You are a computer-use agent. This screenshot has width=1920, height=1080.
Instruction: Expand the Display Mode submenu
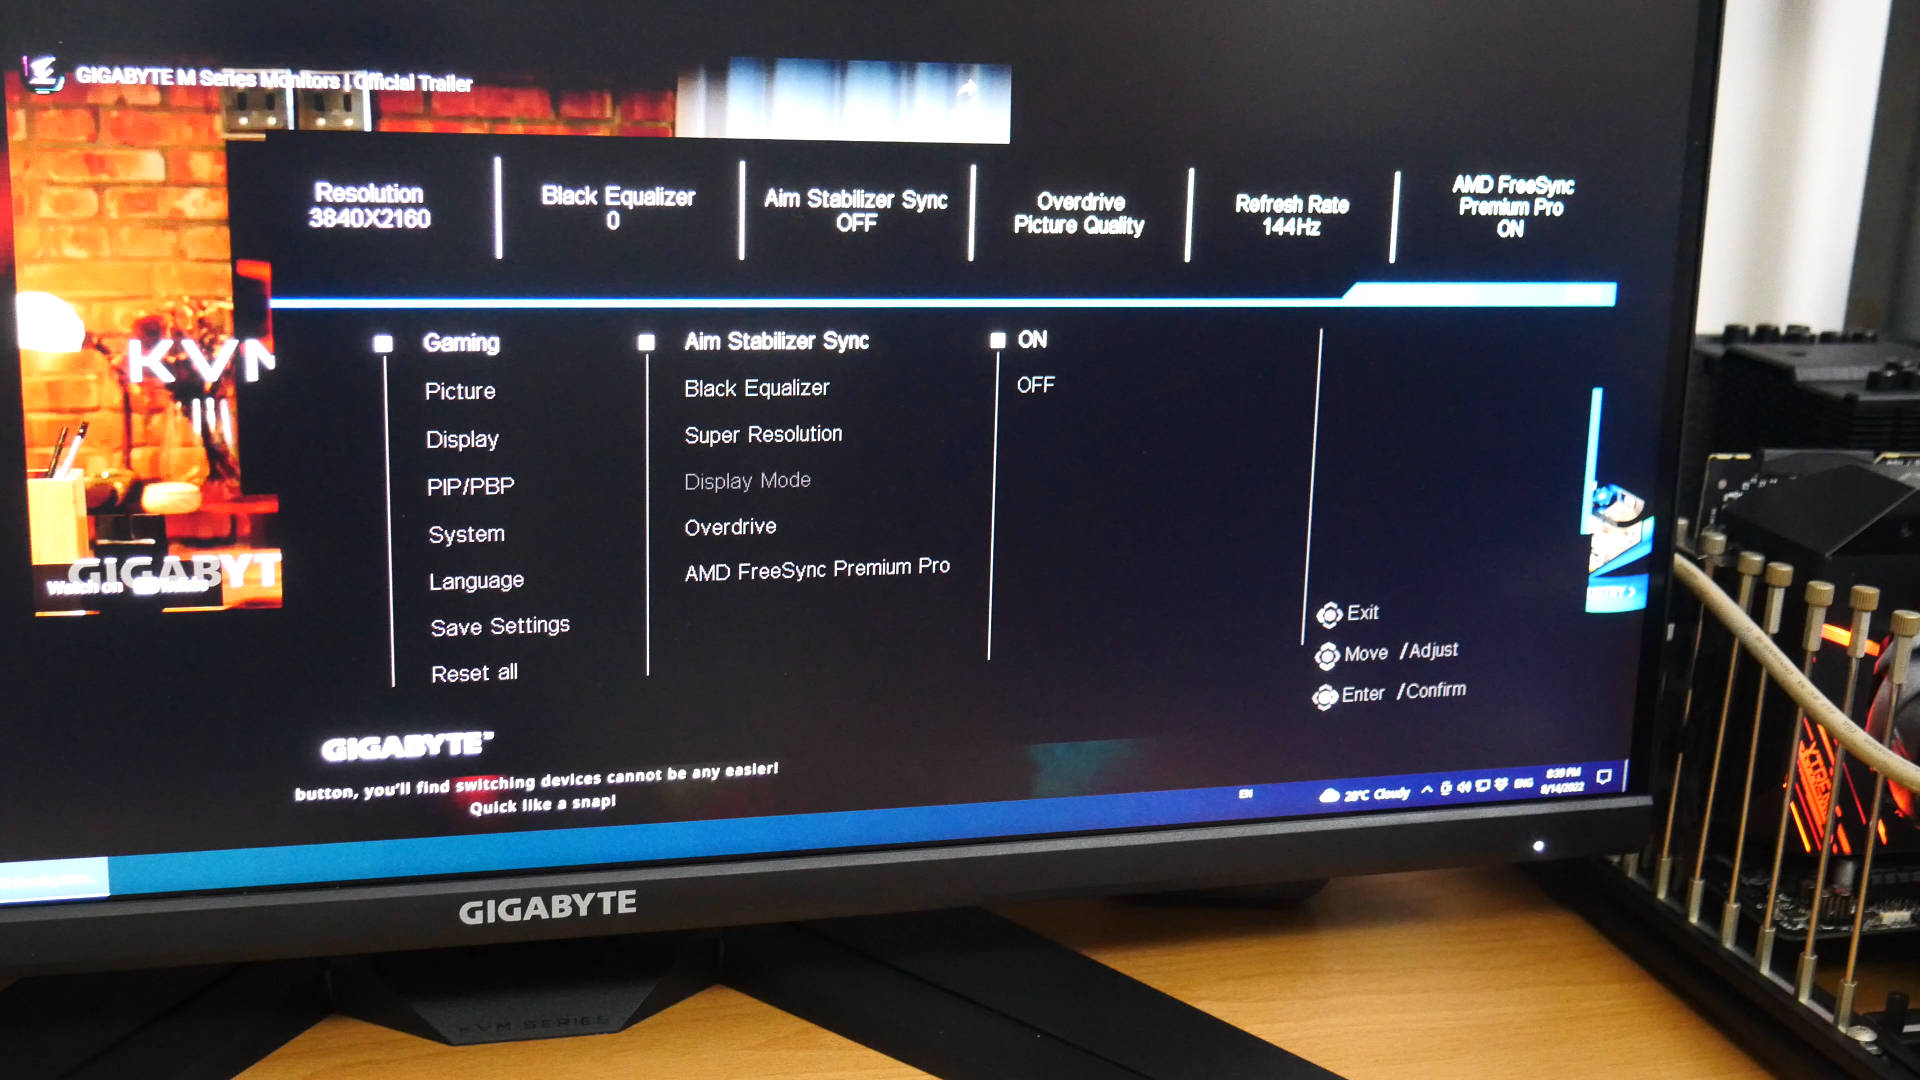pyautogui.click(x=749, y=480)
